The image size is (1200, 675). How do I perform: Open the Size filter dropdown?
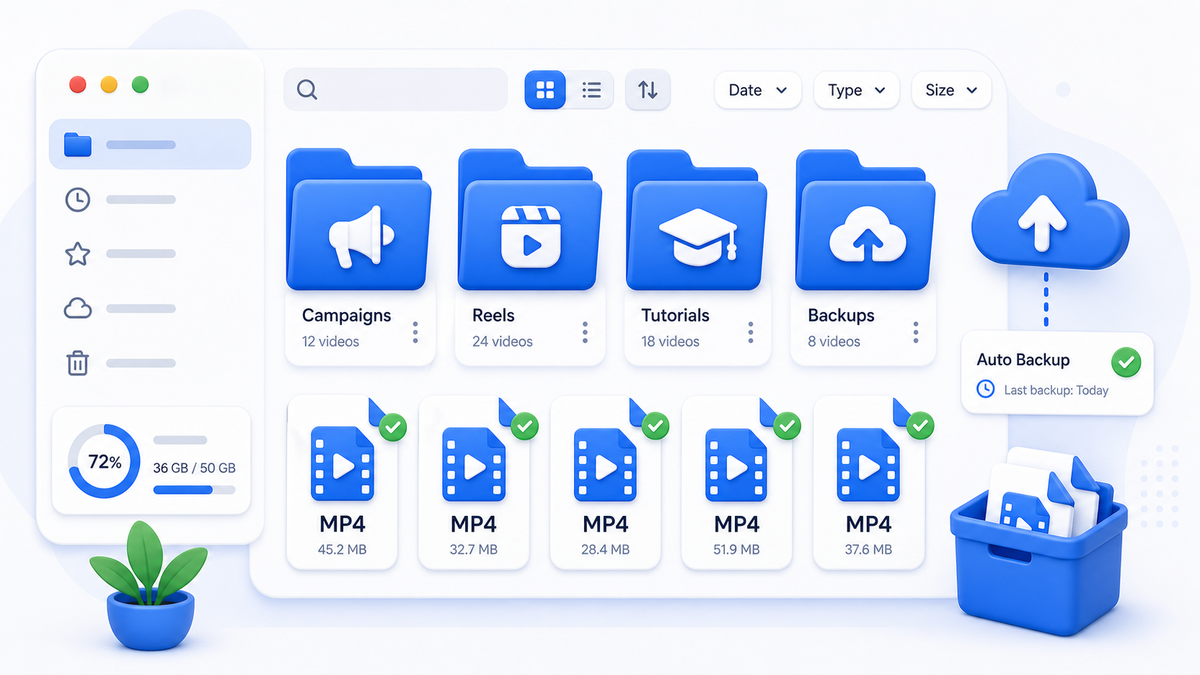pyautogui.click(x=951, y=90)
